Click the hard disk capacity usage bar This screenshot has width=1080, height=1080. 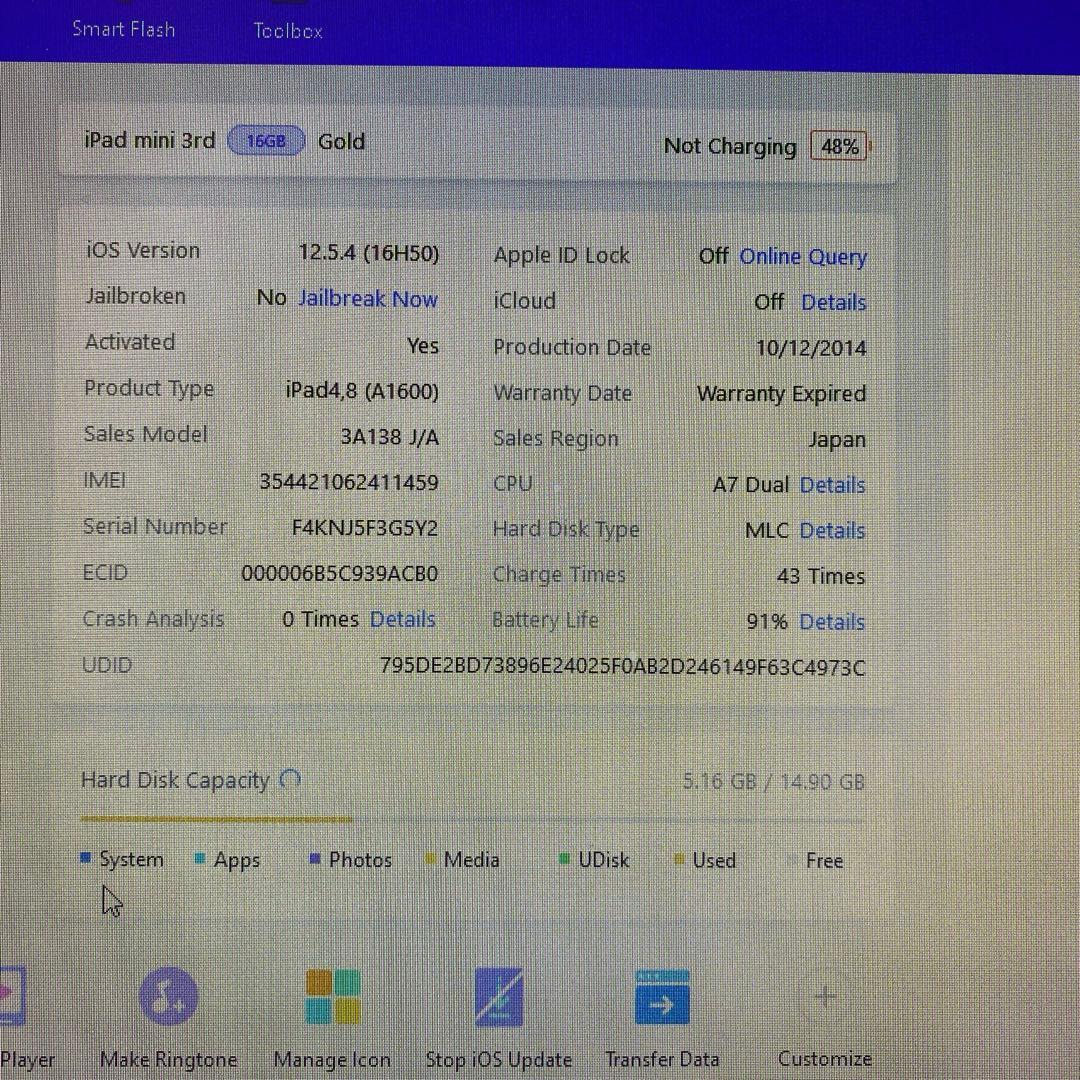472,820
